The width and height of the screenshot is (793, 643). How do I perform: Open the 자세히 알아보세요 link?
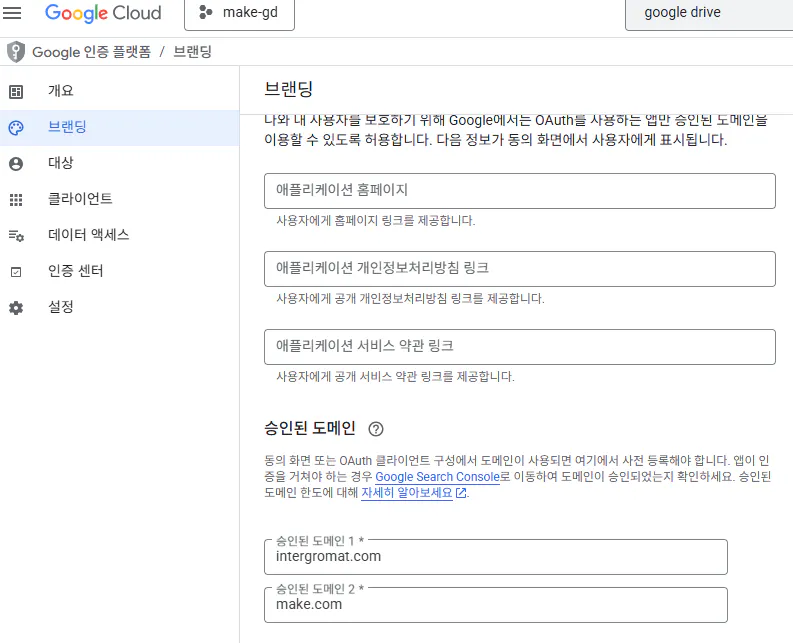407,493
